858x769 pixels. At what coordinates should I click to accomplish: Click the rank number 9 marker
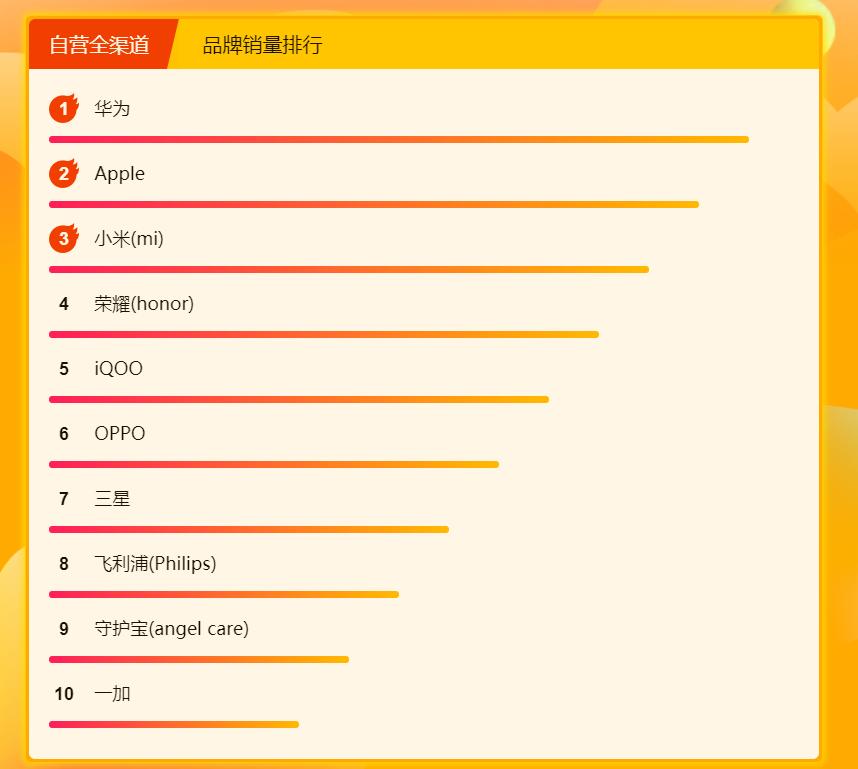click(63, 629)
